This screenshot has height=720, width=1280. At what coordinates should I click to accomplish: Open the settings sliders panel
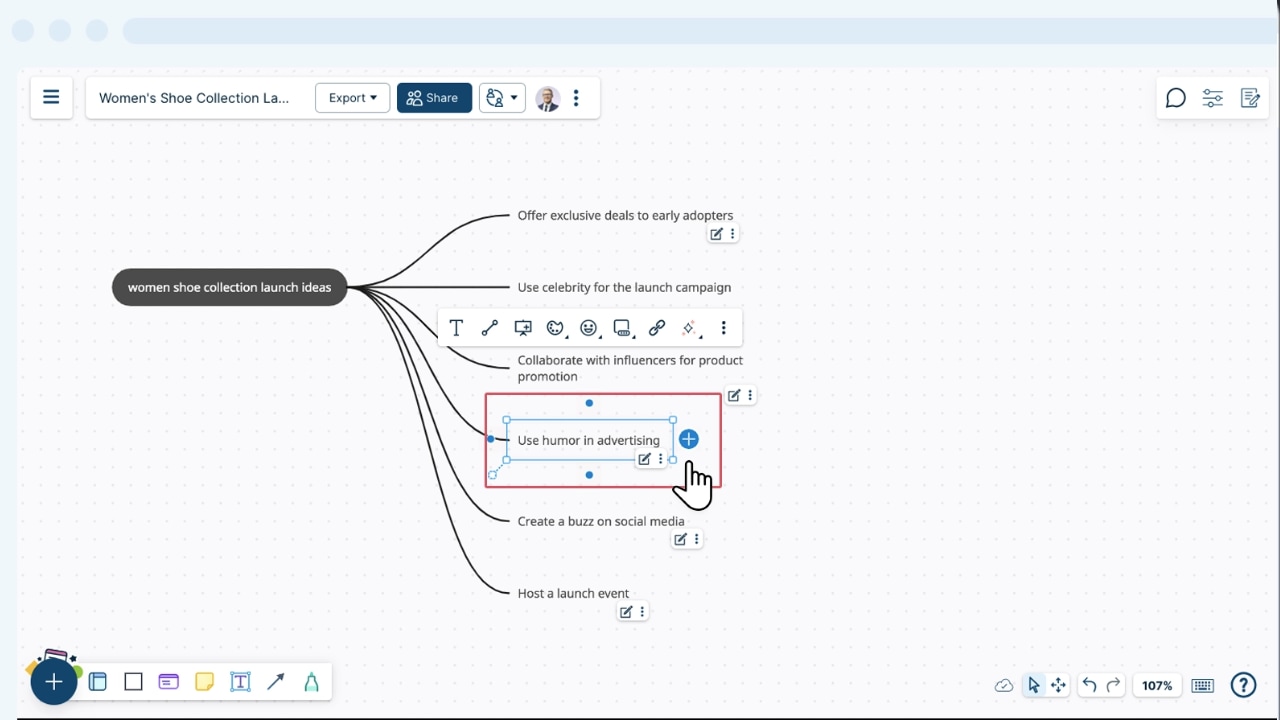[x=1212, y=98]
